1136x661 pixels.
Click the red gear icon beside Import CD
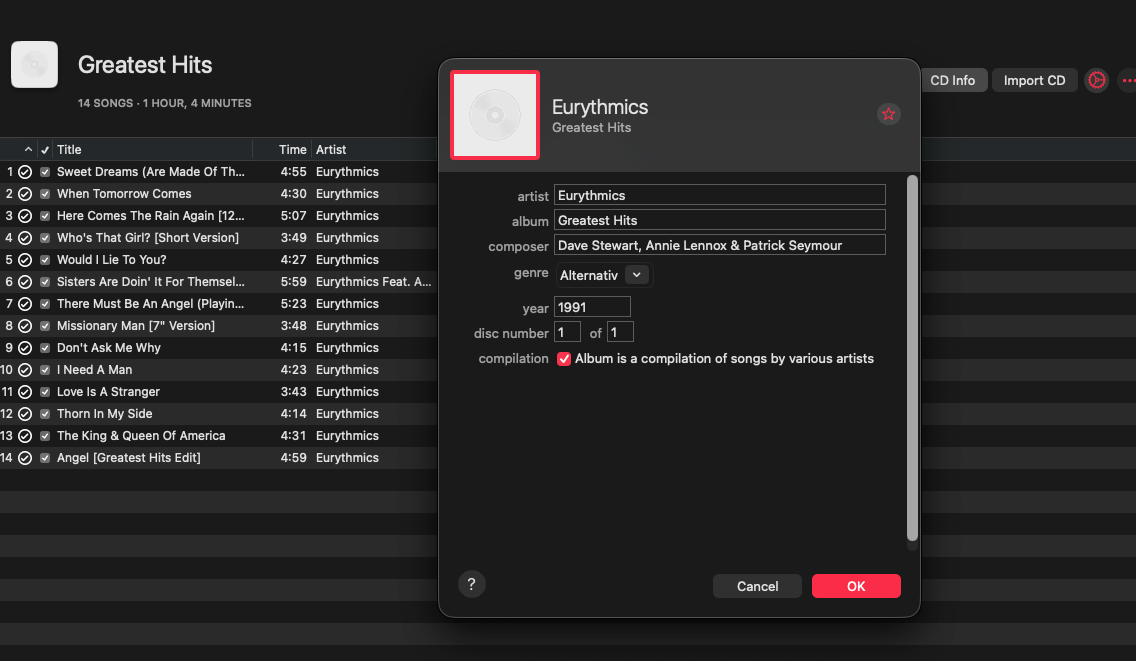[1096, 80]
